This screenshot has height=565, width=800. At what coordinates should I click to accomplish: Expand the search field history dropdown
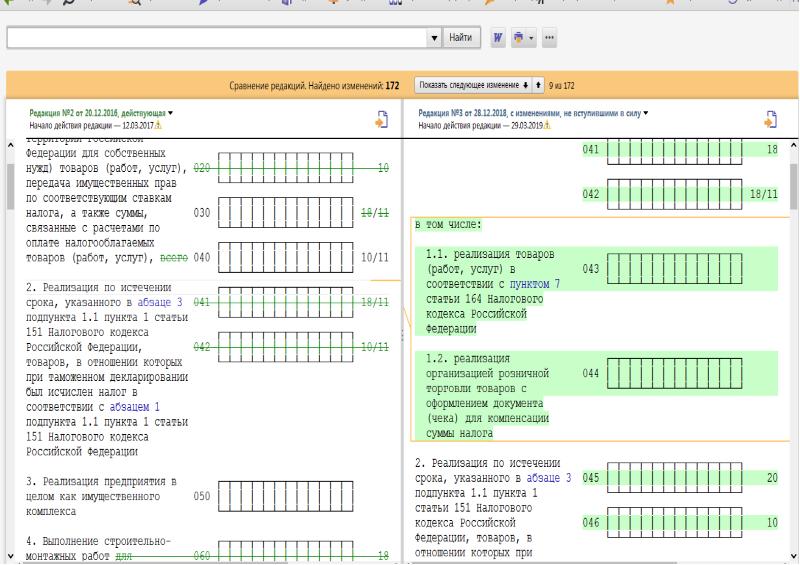click(x=434, y=37)
